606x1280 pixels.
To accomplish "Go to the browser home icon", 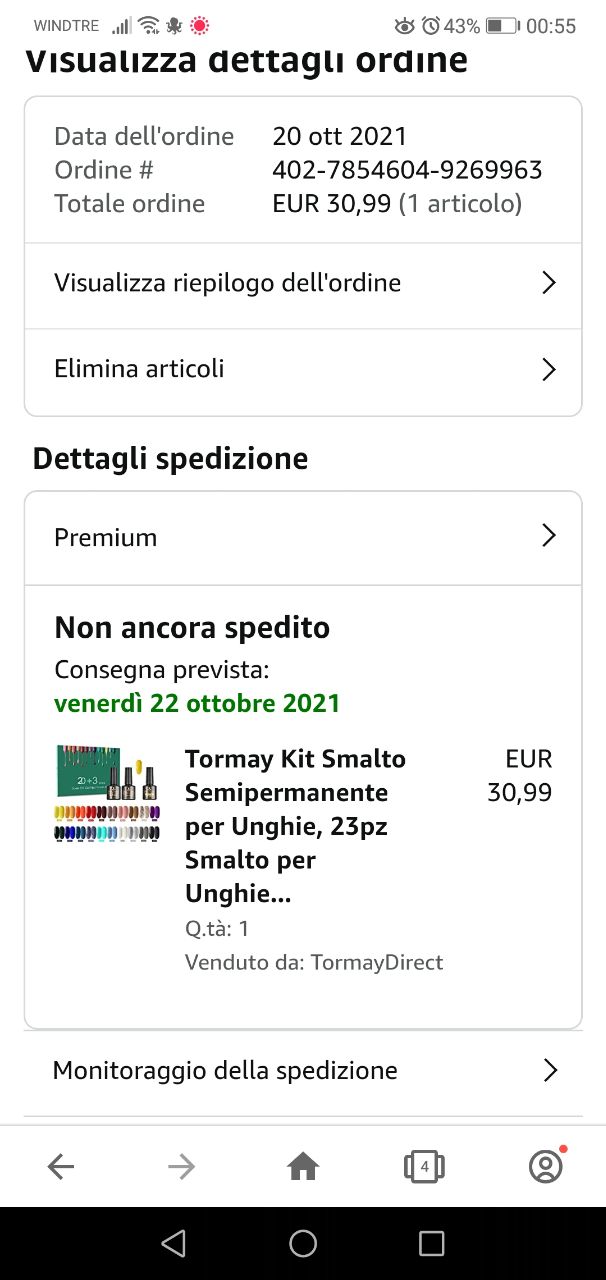I will click(x=303, y=1166).
